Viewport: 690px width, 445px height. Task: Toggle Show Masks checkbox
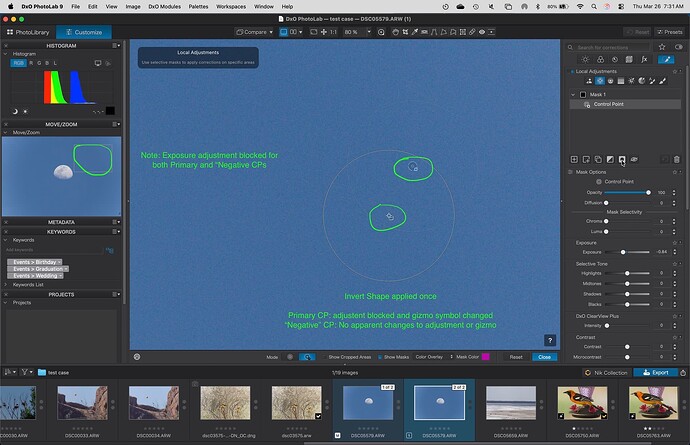[380, 357]
